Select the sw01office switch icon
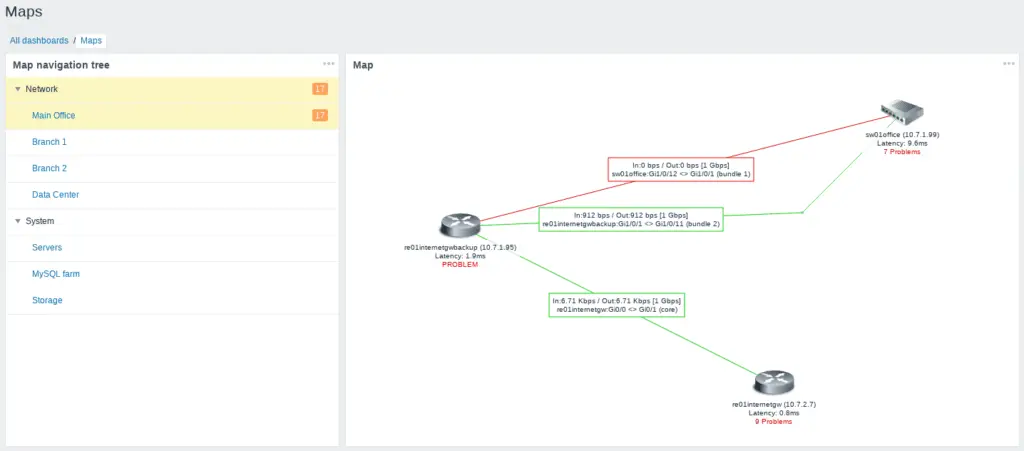Viewport: 1024px width, 451px height. [x=901, y=114]
